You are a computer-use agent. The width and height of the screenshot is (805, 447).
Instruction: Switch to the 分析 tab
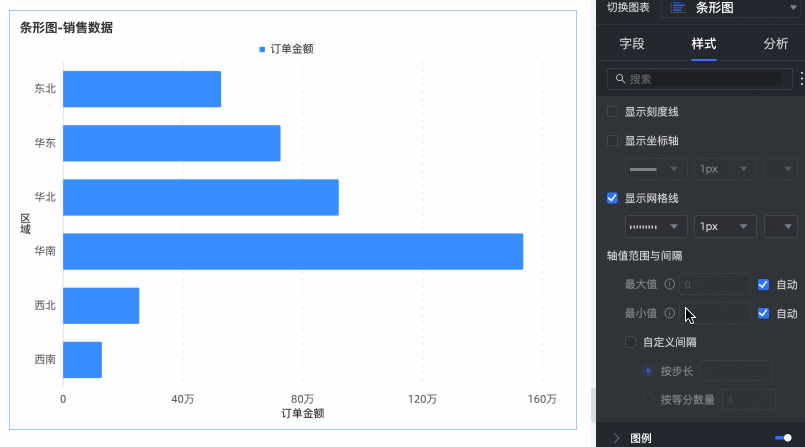coord(775,44)
